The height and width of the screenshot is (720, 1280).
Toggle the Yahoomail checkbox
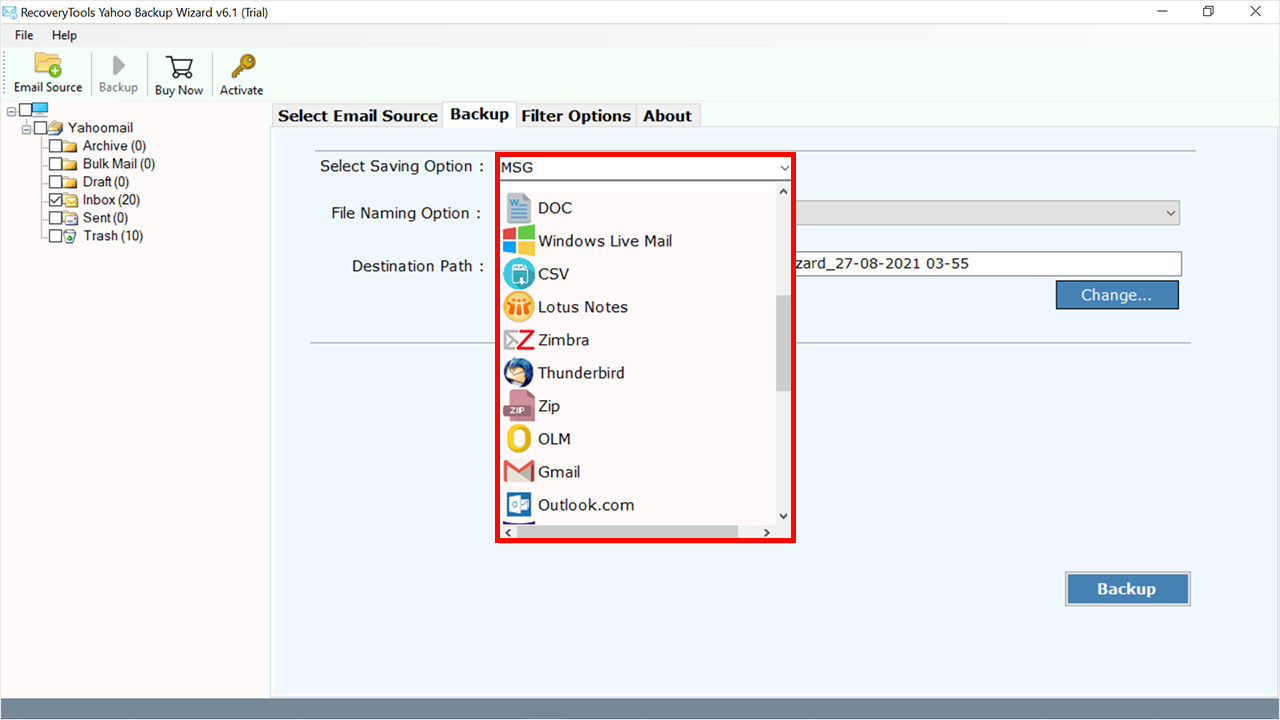(x=40, y=128)
